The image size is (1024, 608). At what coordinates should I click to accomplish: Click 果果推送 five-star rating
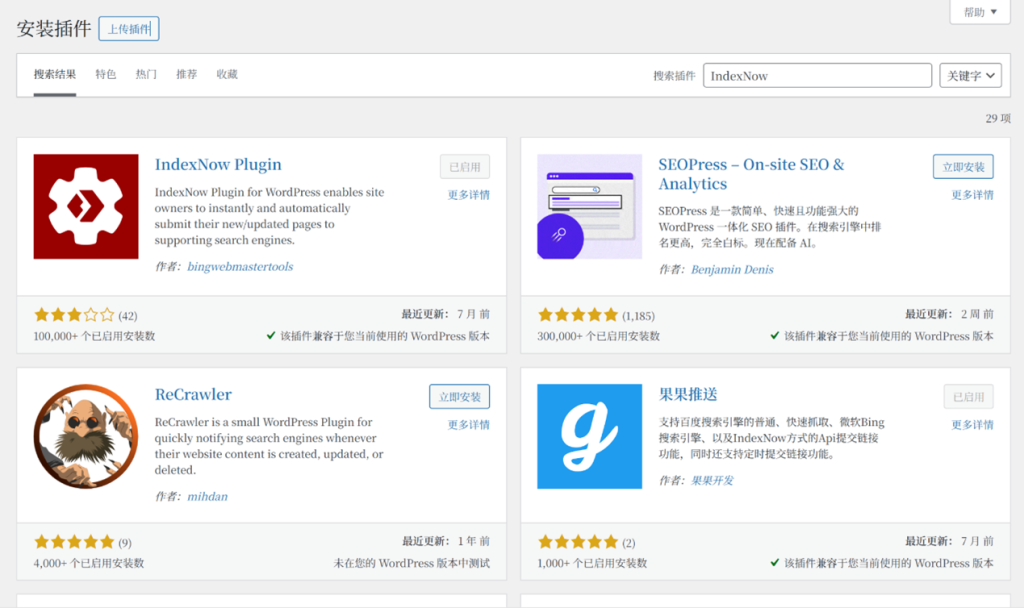578,542
